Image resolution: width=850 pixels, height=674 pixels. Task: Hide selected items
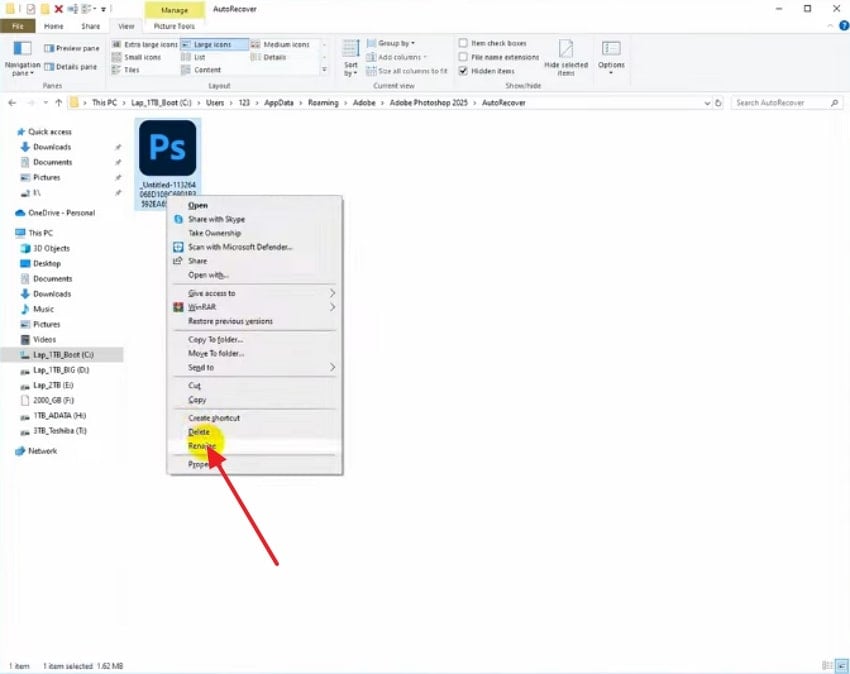pos(567,58)
